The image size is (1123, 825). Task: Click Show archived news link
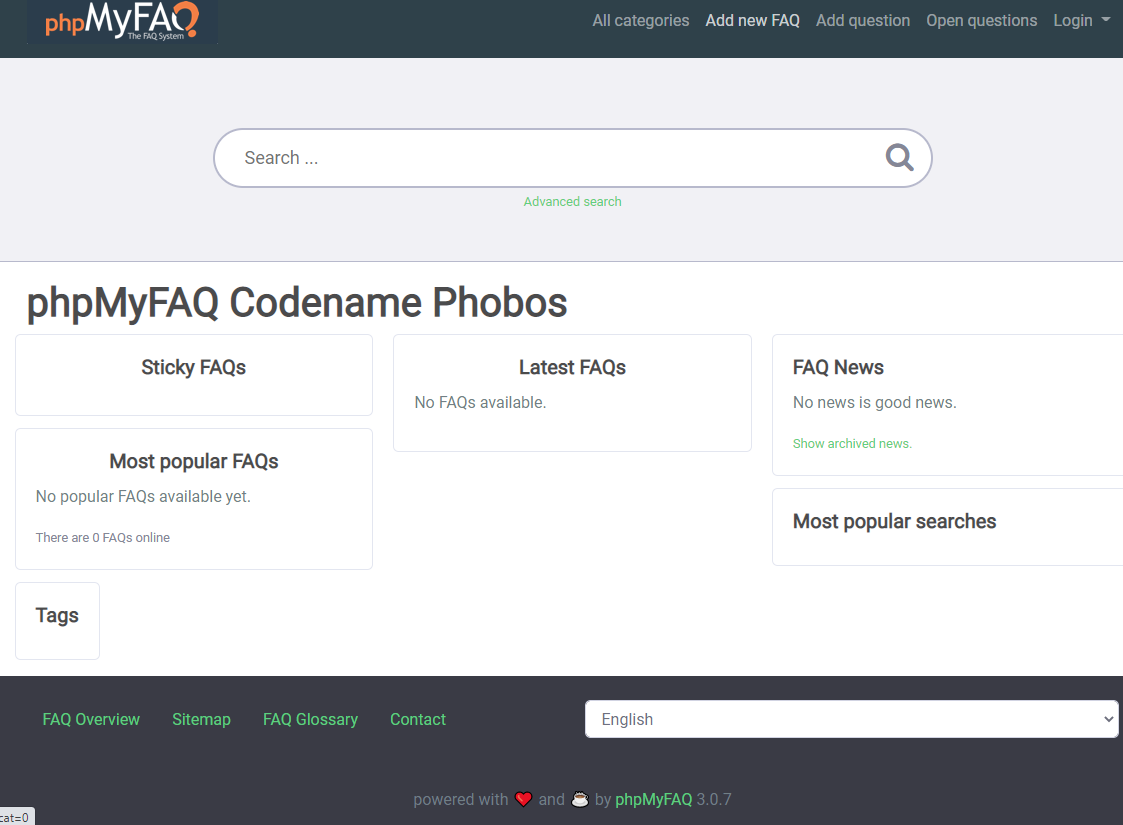pyautogui.click(x=852, y=443)
